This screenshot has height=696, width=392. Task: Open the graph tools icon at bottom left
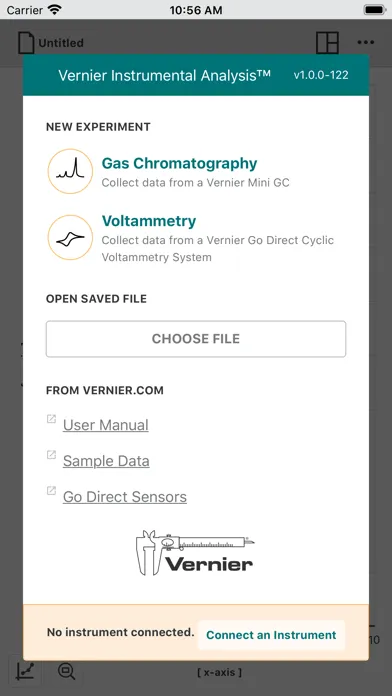point(25,671)
